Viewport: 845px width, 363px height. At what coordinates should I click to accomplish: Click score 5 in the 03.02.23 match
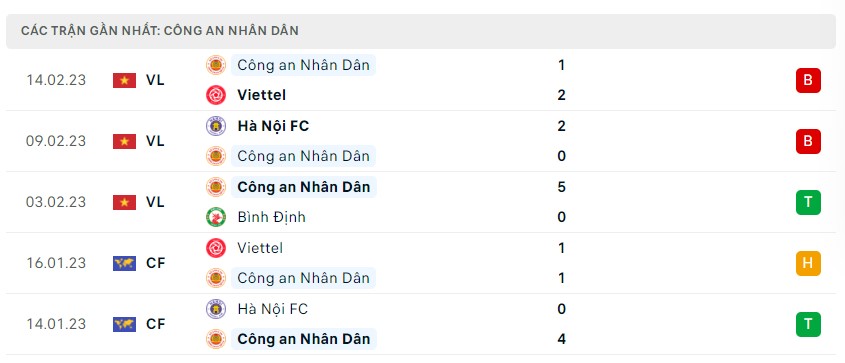click(562, 187)
